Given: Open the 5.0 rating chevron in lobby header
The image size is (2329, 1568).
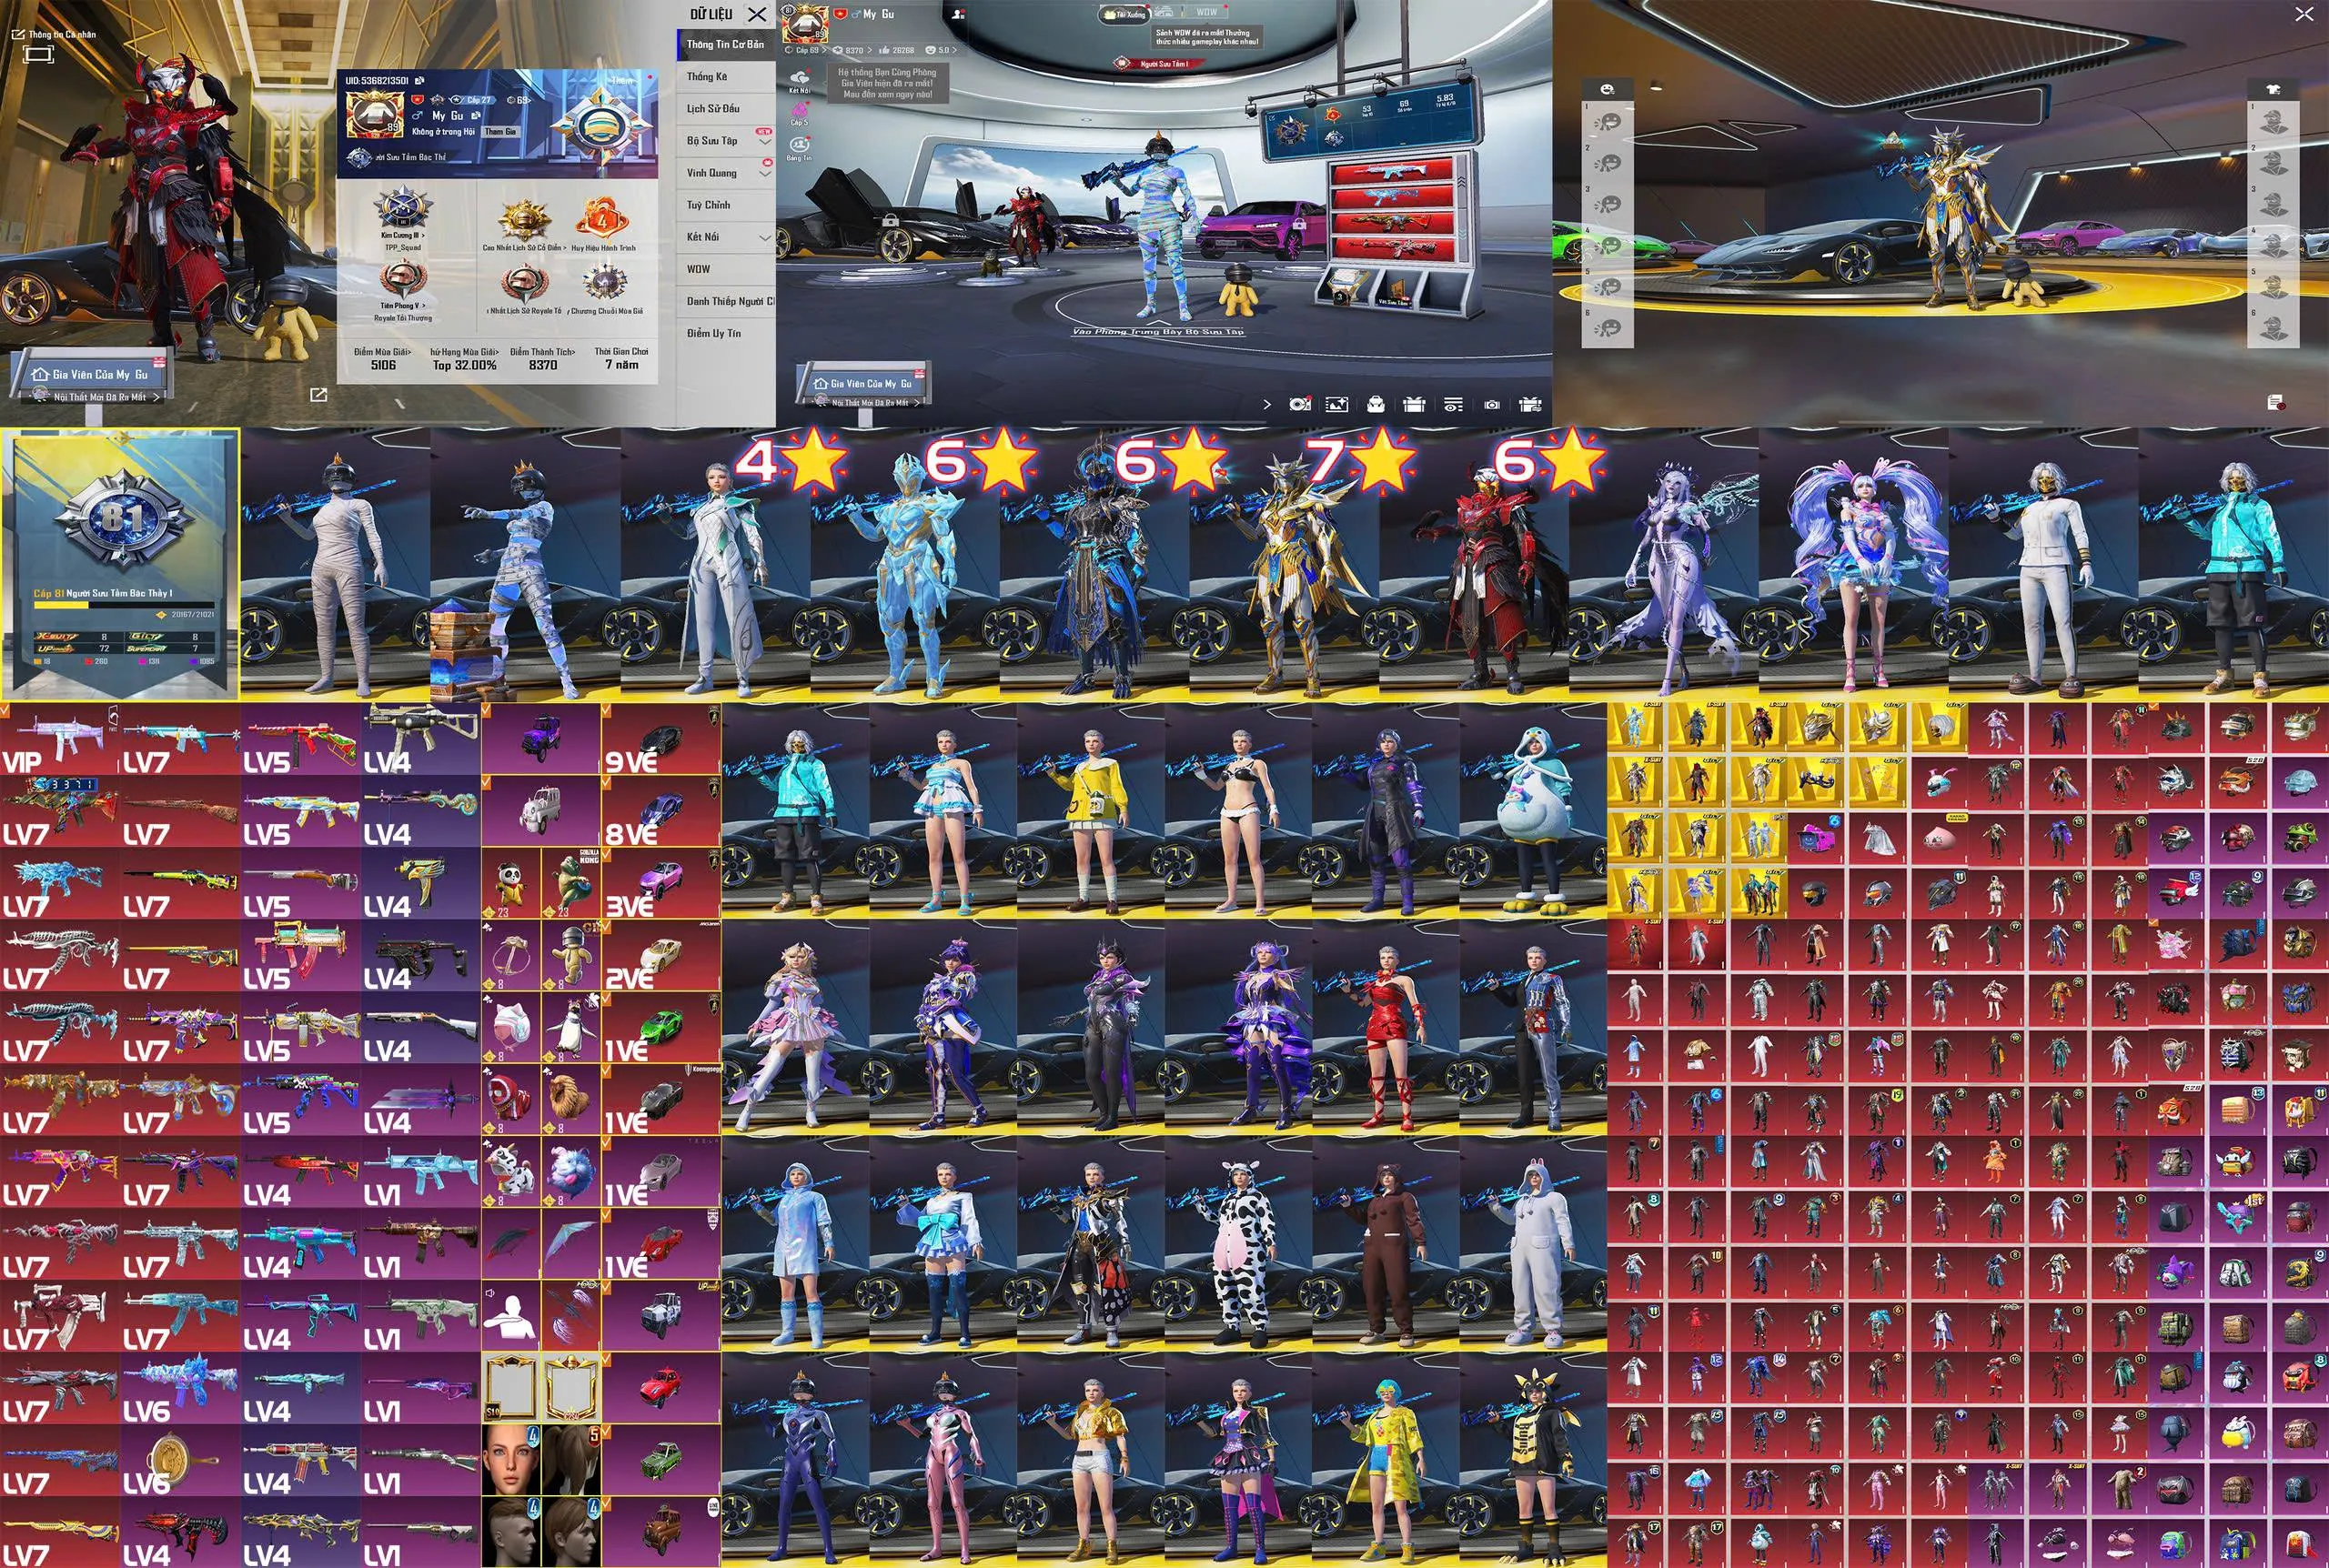Looking at the screenshot, I should point(954,50).
